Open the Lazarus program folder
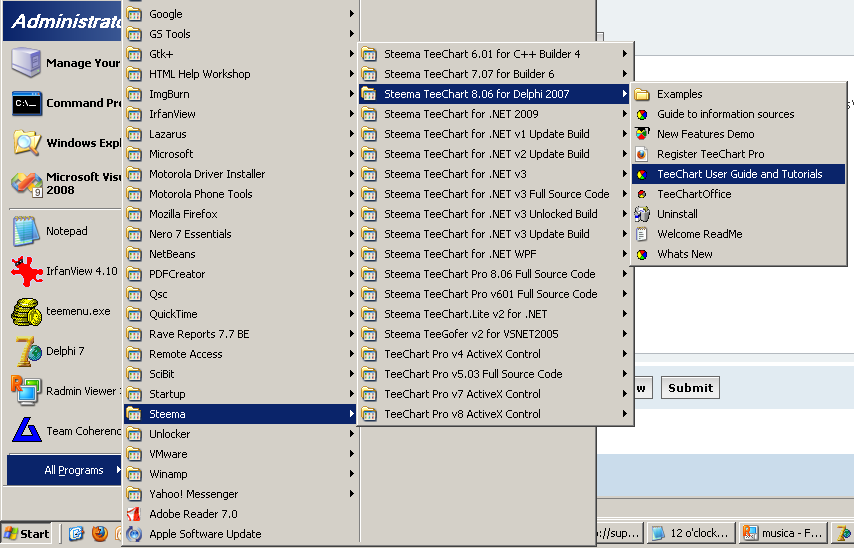Viewport: 854px width, 548px height. pyautogui.click(x=241, y=134)
